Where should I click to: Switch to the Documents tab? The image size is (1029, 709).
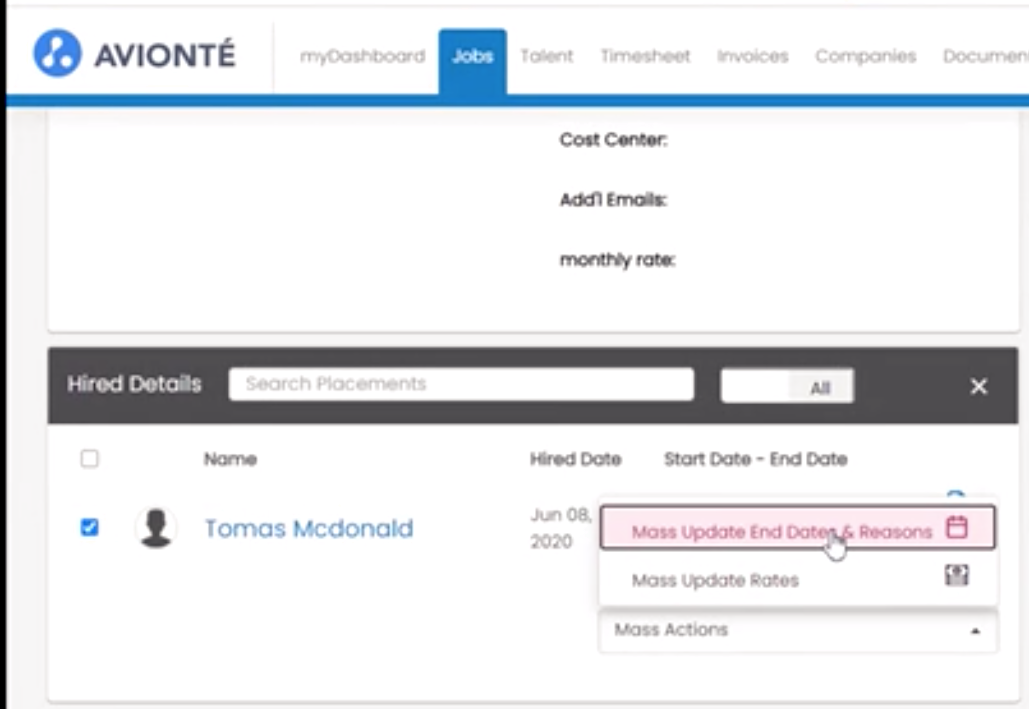point(984,56)
